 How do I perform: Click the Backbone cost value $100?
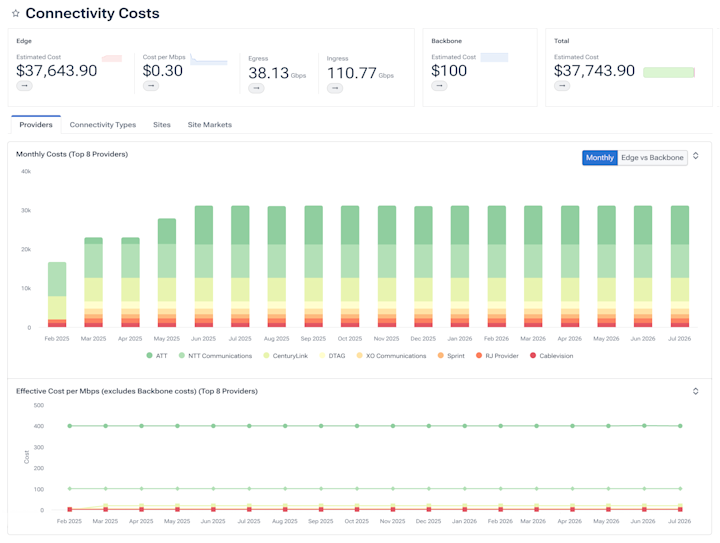449,71
